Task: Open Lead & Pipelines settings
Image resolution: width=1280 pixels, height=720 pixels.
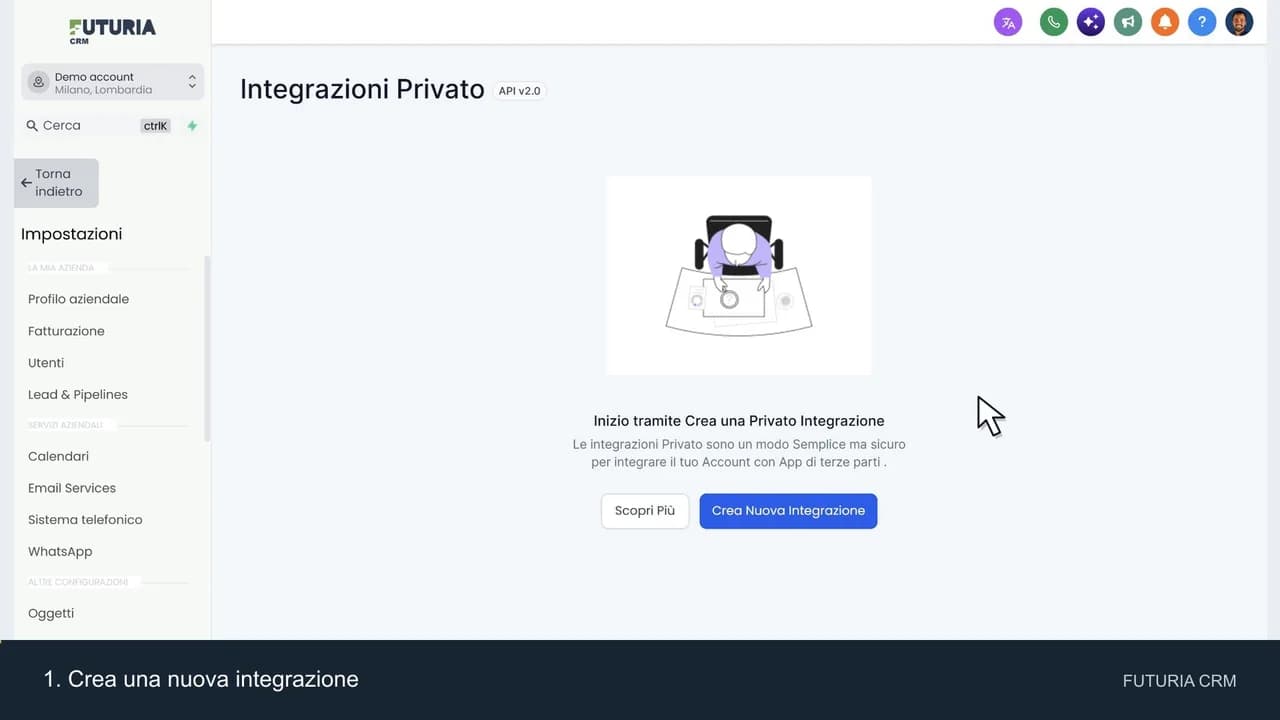Action: click(x=78, y=395)
